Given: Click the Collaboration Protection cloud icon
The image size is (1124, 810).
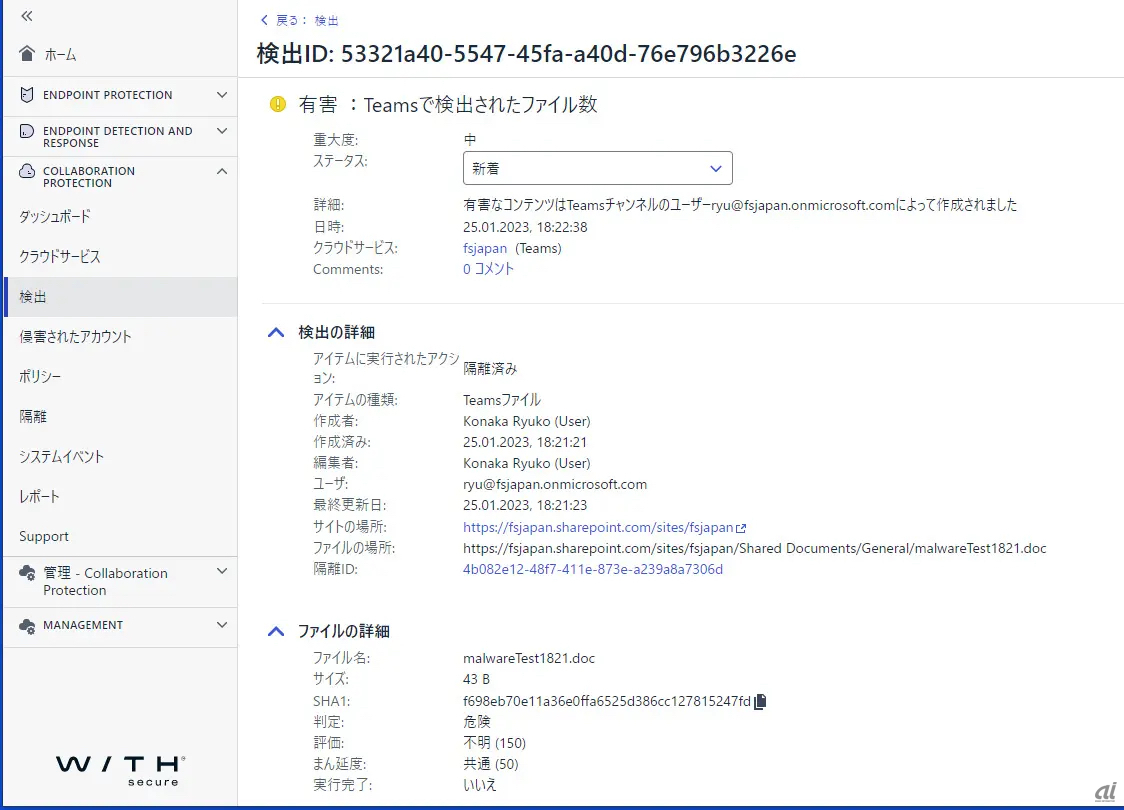Looking at the screenshot, I should [x=27, y=172].
